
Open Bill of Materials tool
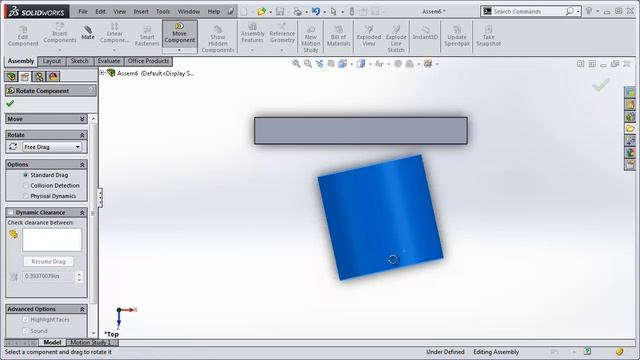point(338,36)
